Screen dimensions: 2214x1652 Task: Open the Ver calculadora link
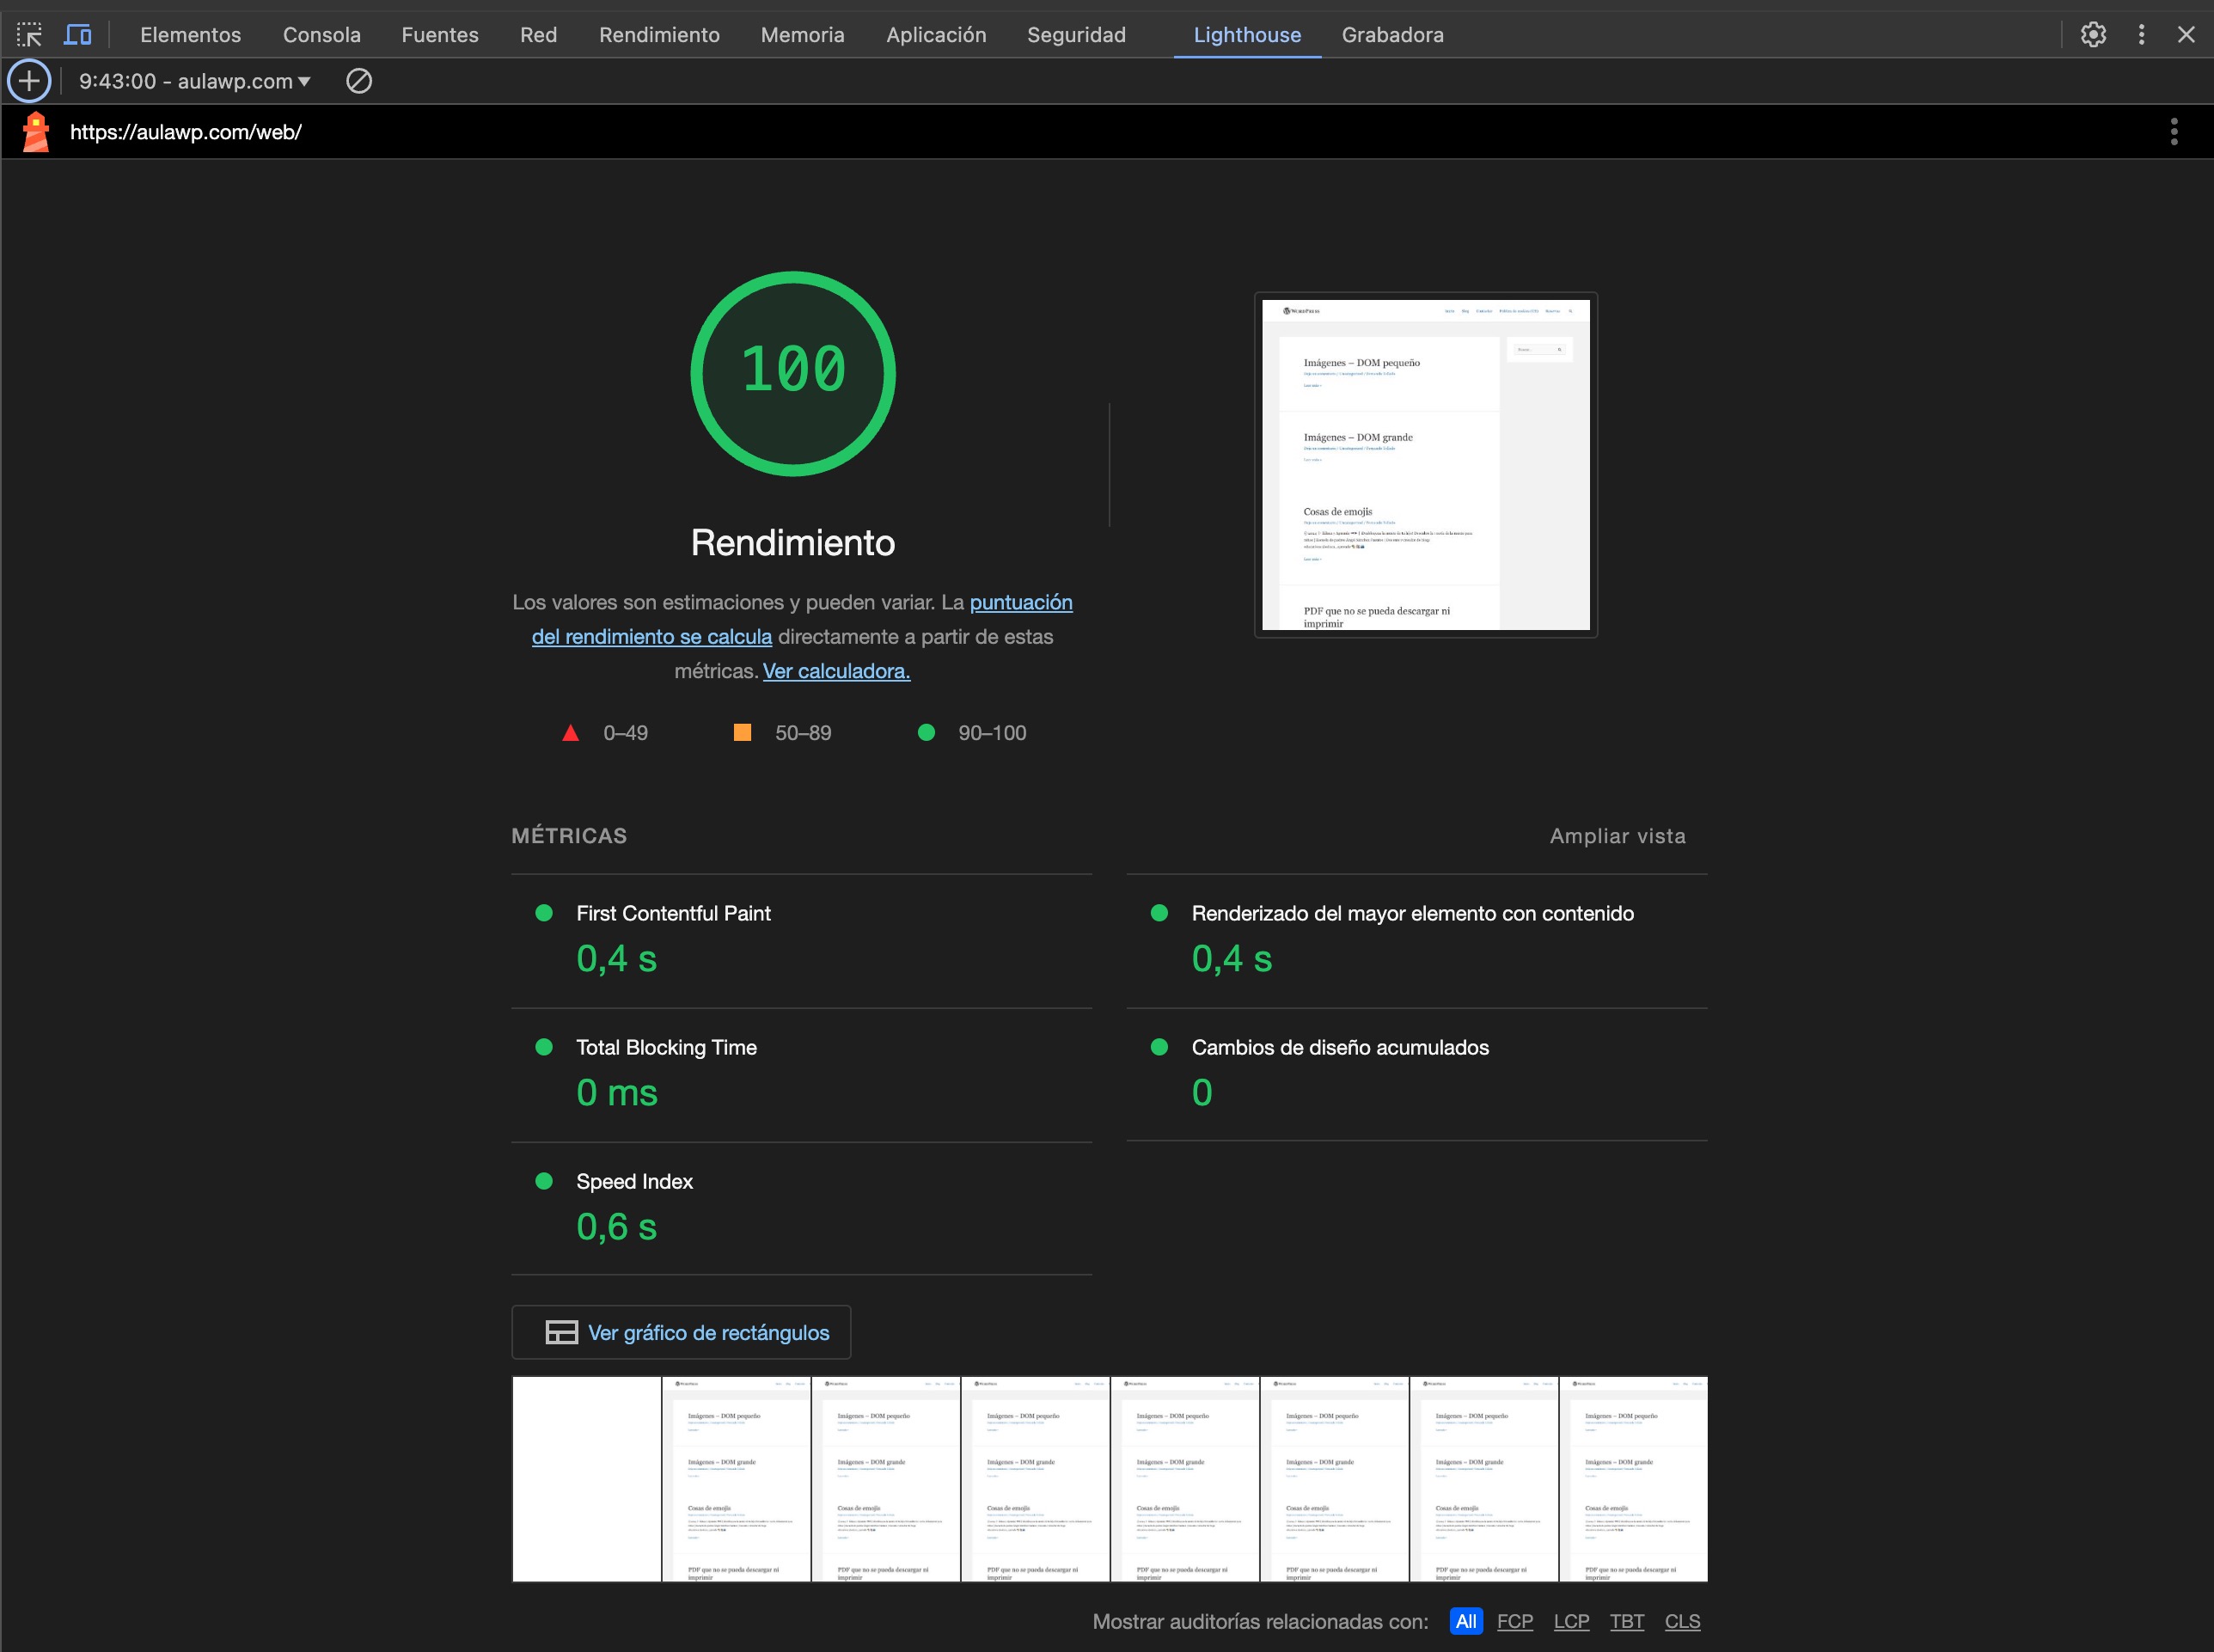pos(836,671)
